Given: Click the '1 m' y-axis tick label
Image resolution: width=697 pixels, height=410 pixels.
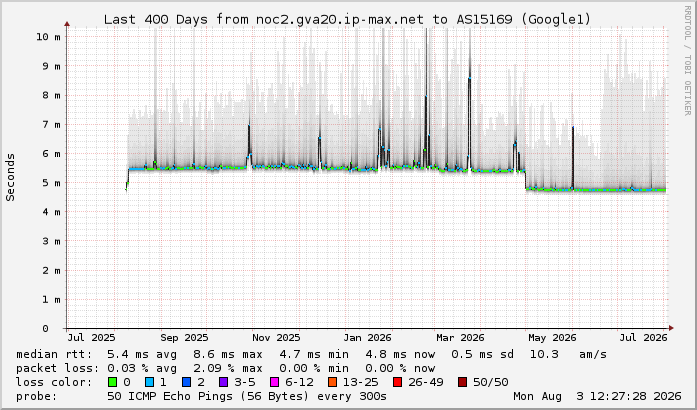Looking at the screenshot, I should pos(51,300).
